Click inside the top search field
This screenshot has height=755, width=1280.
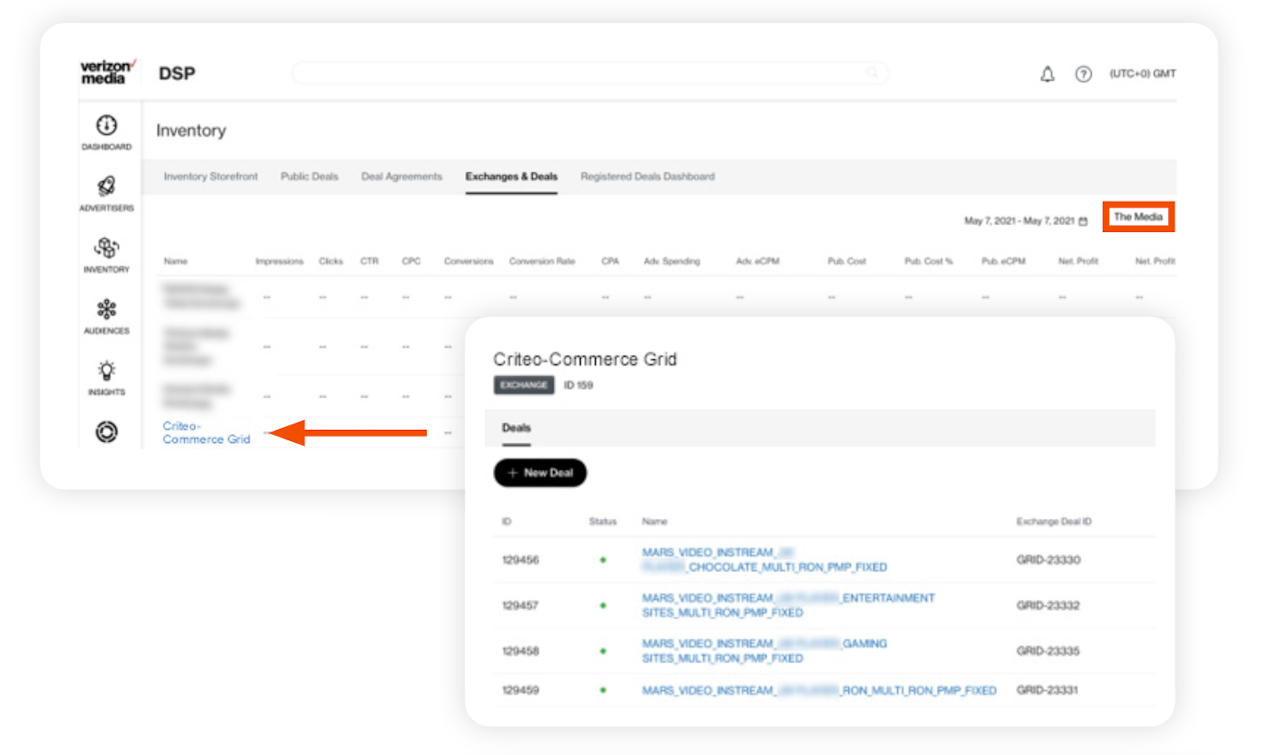point(590,73)
